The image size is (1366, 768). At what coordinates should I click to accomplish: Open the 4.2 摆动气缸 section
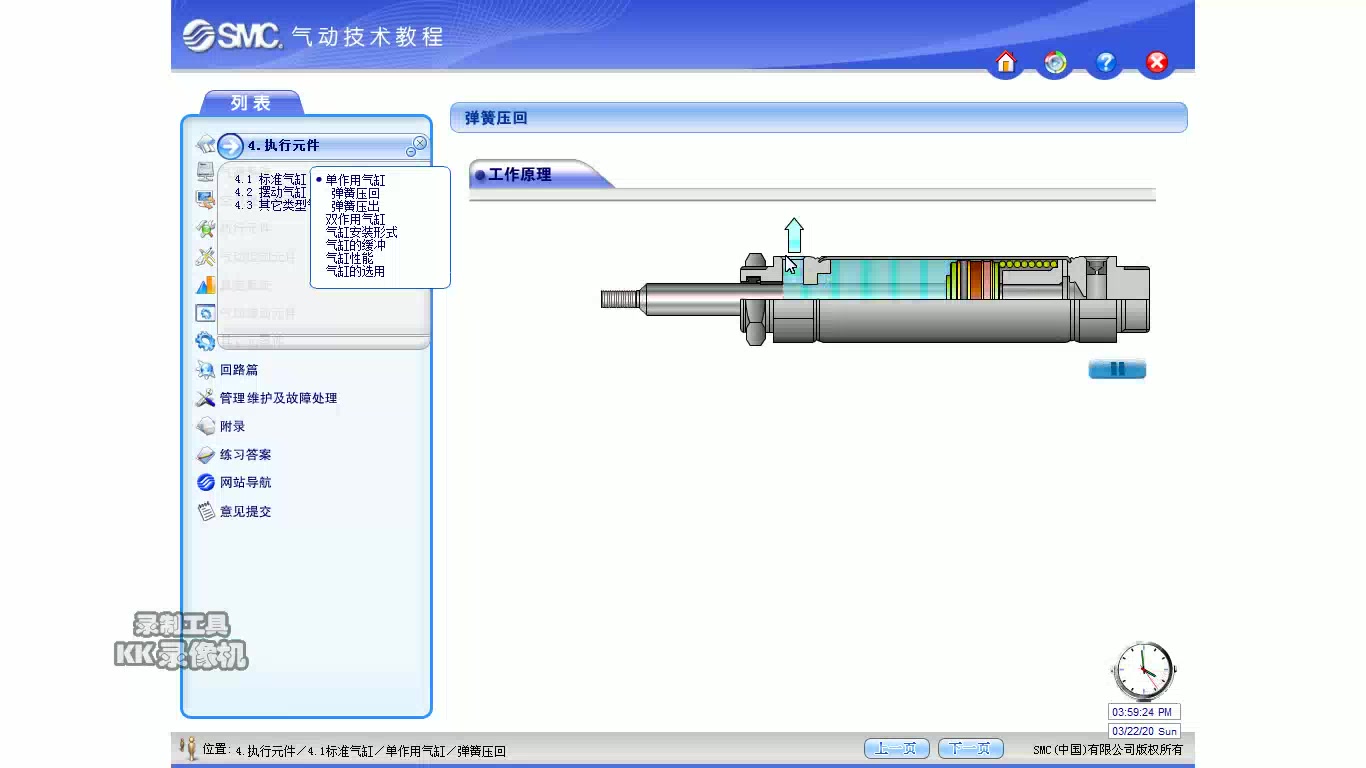pyautogui.click(x=271, y=192)
